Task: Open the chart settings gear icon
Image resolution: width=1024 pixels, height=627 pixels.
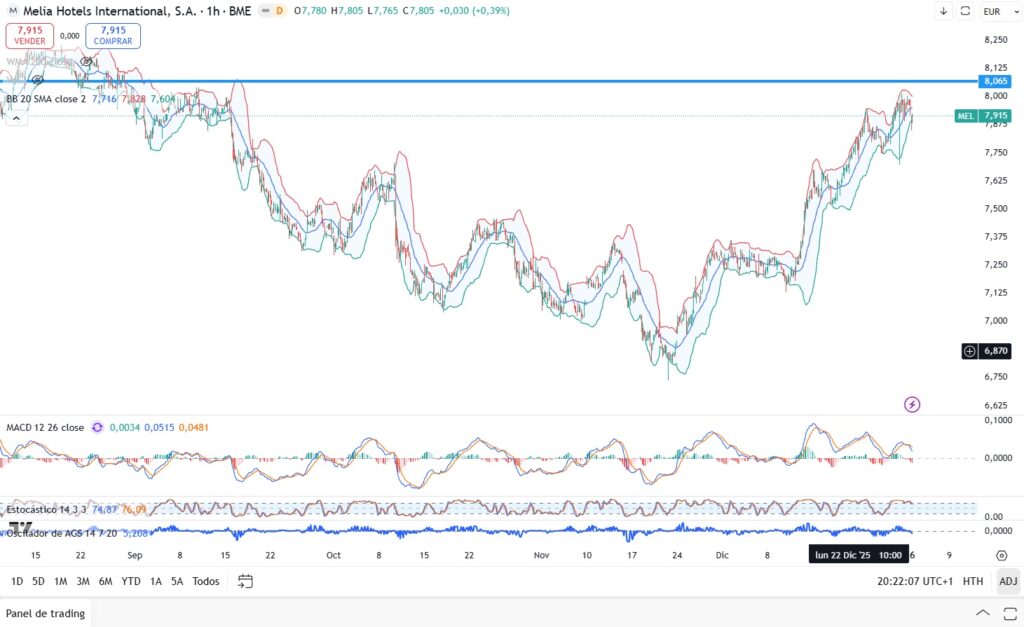Action: (1001, 555)
